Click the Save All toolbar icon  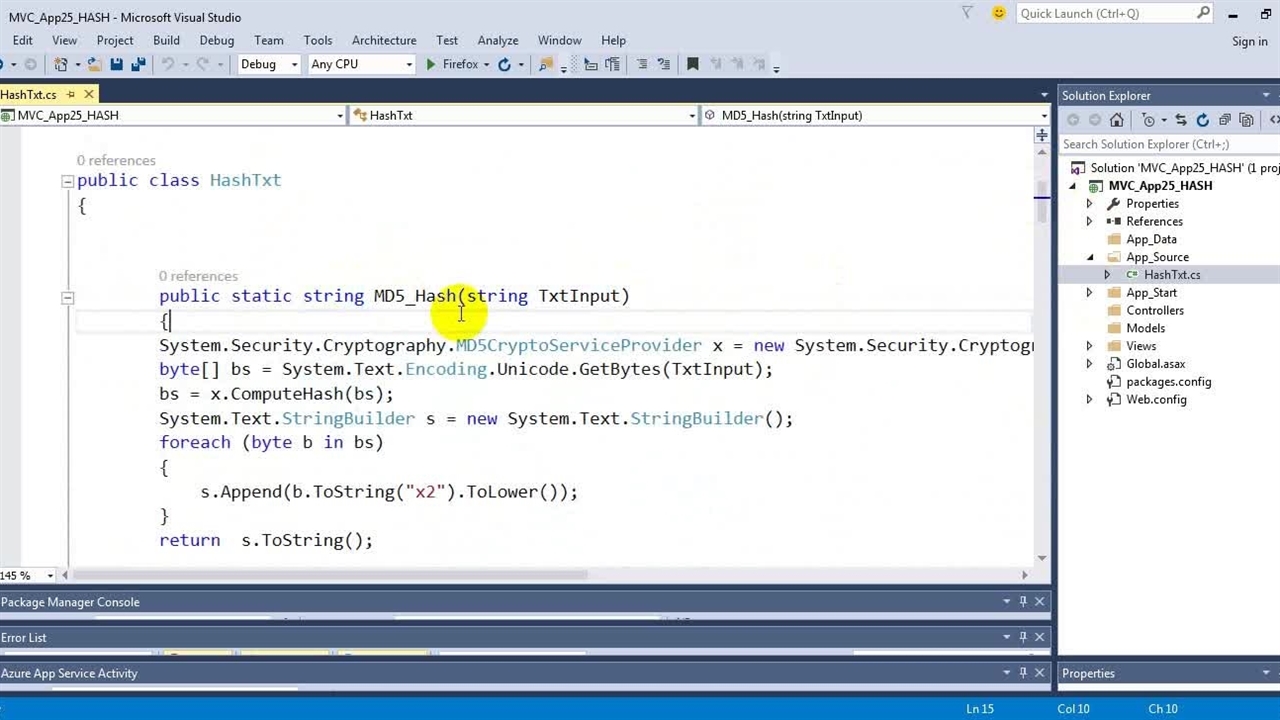pos(138,64)
